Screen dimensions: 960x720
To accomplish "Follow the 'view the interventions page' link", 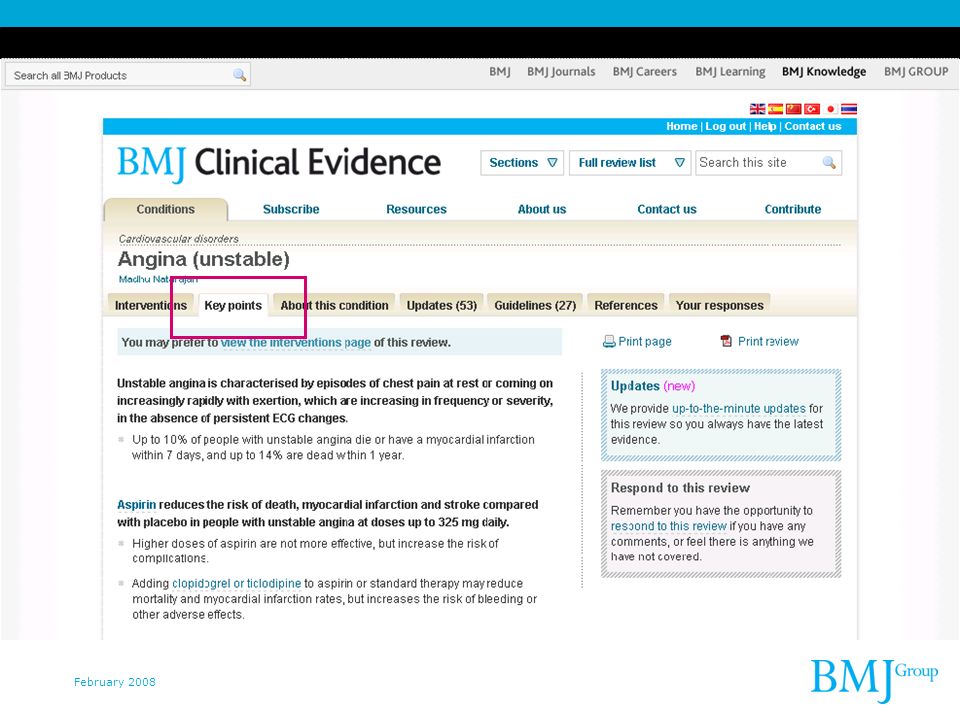I will pyautogui.click(x=296, y=342).
